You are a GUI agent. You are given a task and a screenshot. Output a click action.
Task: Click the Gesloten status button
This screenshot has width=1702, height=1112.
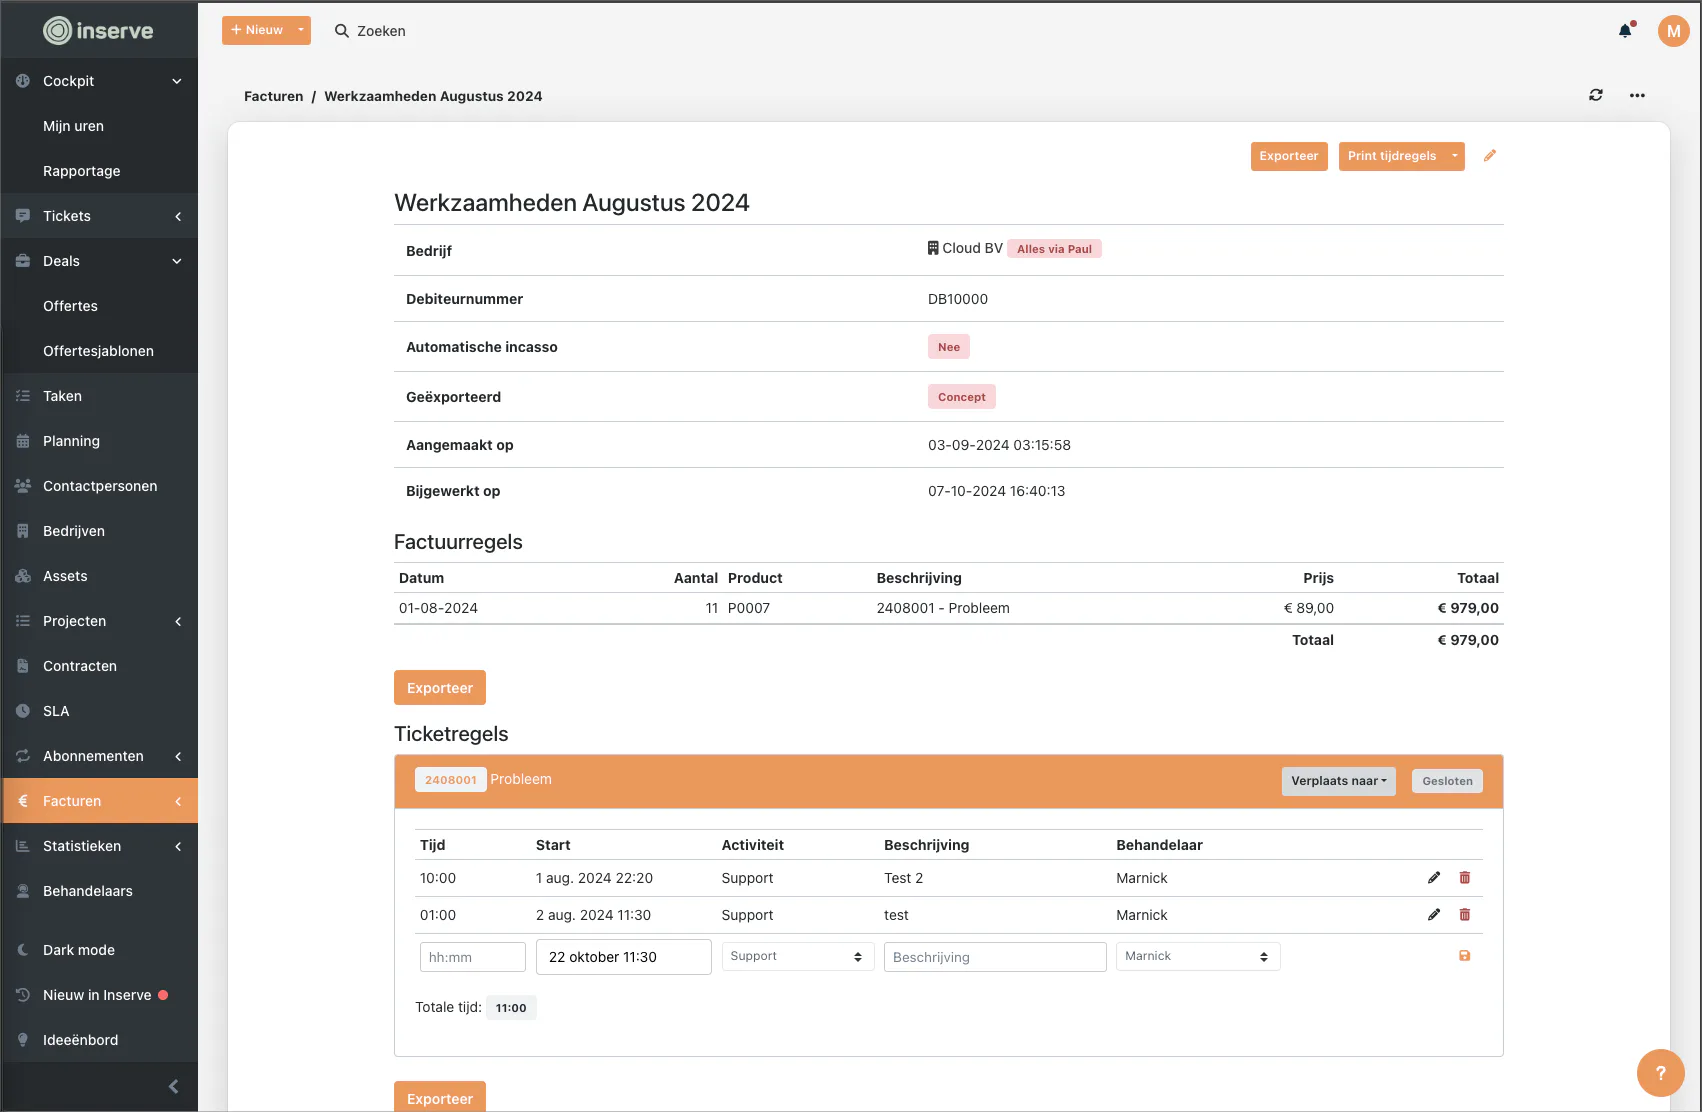click(x=1447, y=781)
